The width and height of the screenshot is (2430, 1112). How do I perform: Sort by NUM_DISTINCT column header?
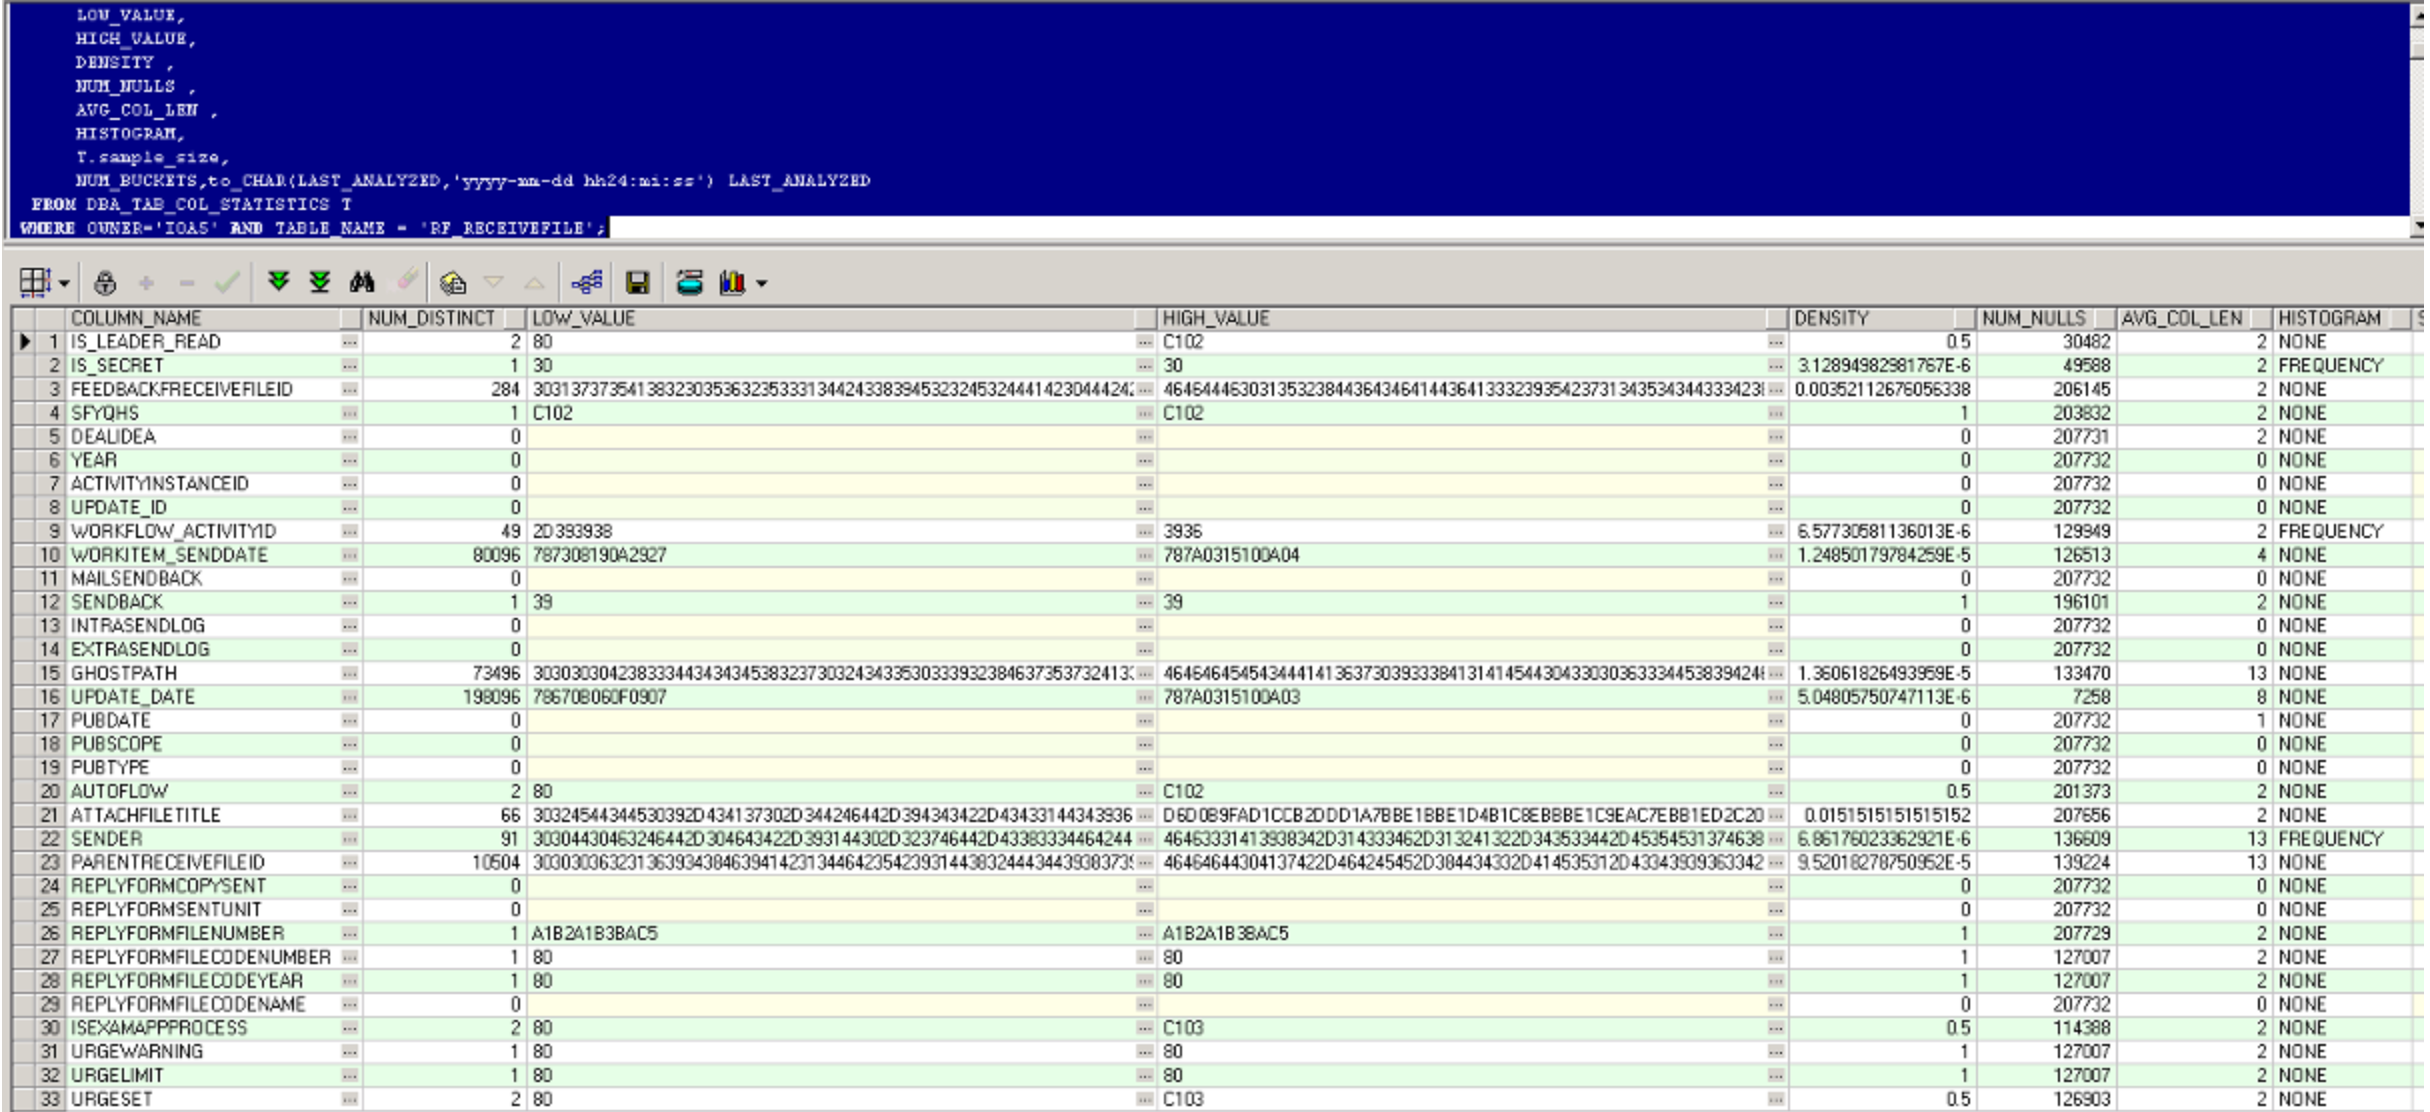click(x=432, y=318)
